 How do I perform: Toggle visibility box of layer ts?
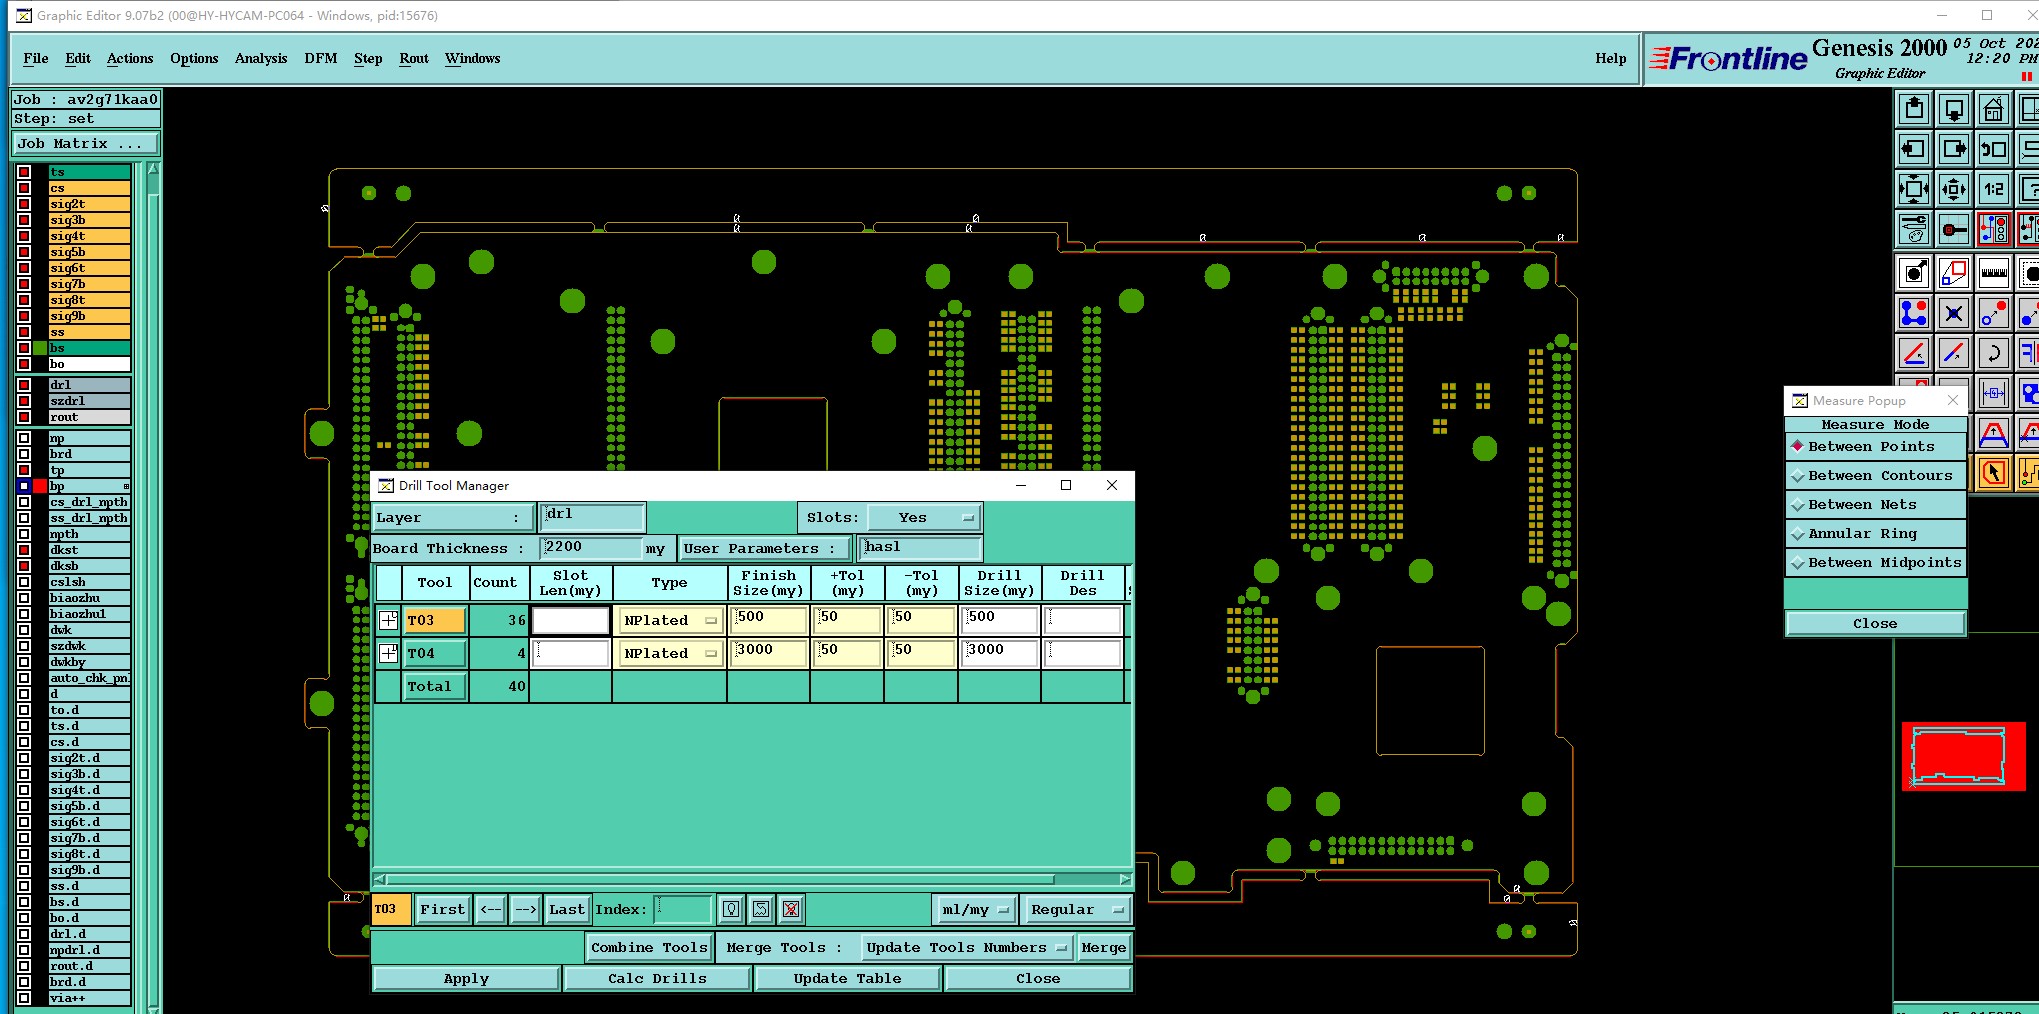coord(24,172)
